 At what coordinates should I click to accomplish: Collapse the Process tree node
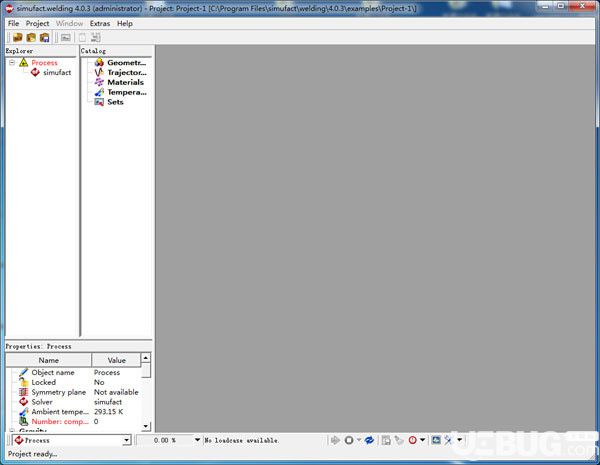pyautogui.click(x=12, y=62)
